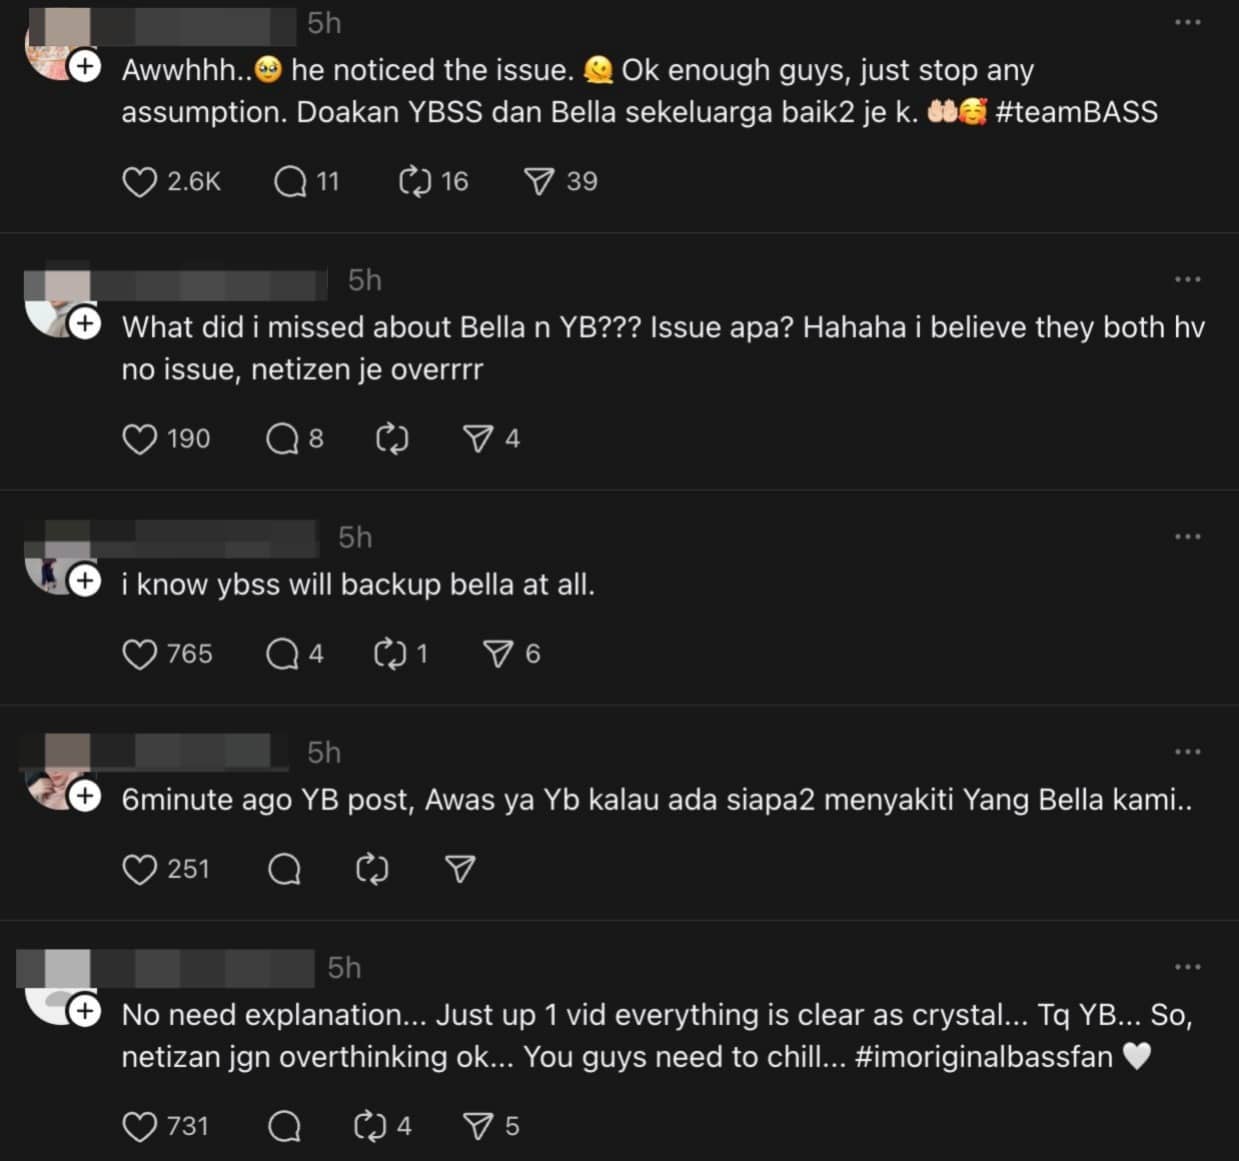Like the post tagged #teamBASS
This screenshot has width=1239, height=1161.
click(x=139, y=182)
